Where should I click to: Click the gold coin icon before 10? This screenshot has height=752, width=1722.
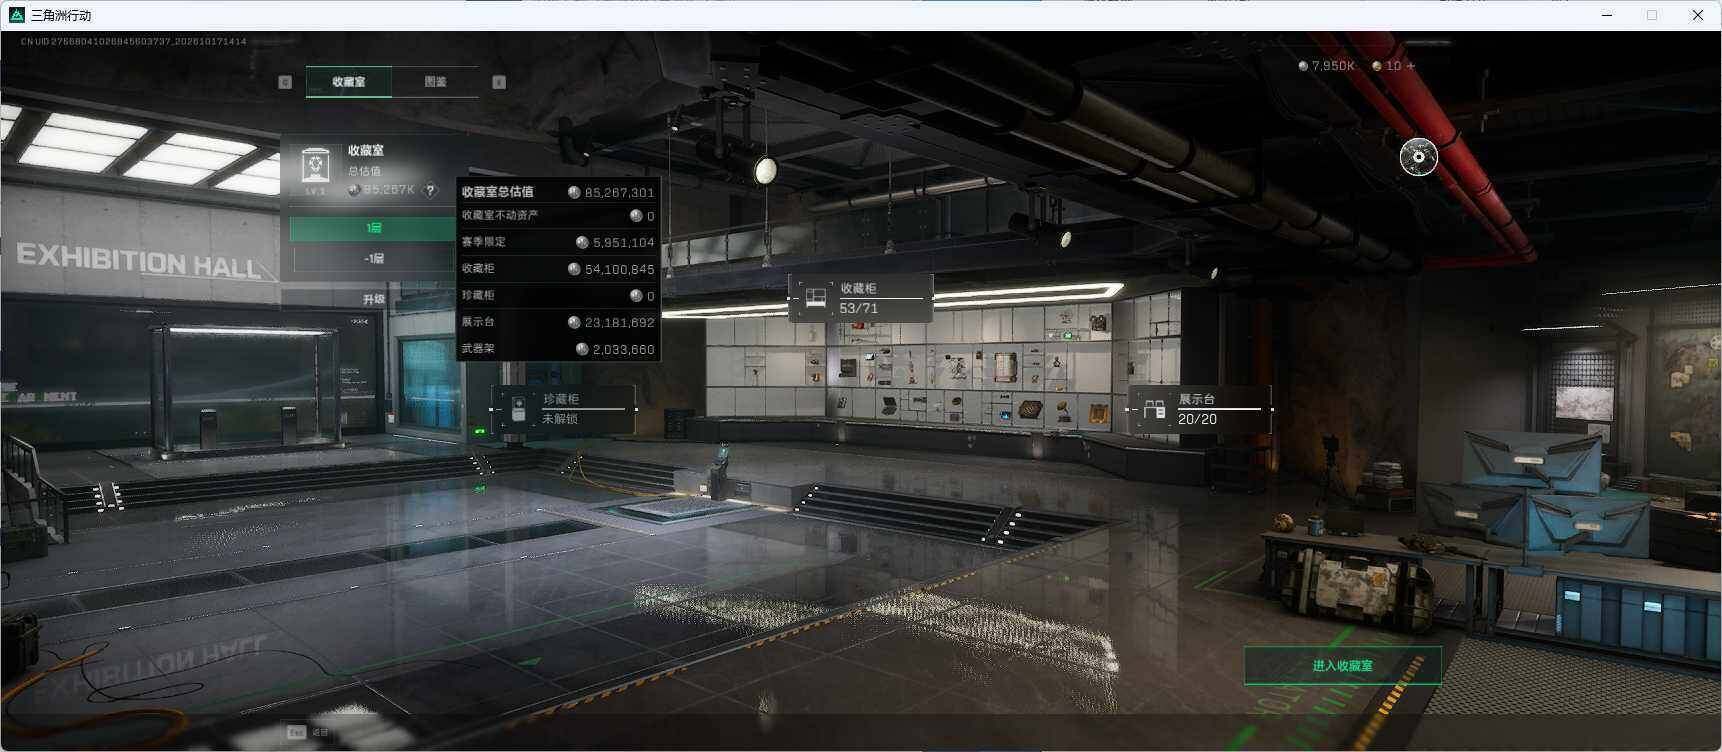(x=1377, y=66)
